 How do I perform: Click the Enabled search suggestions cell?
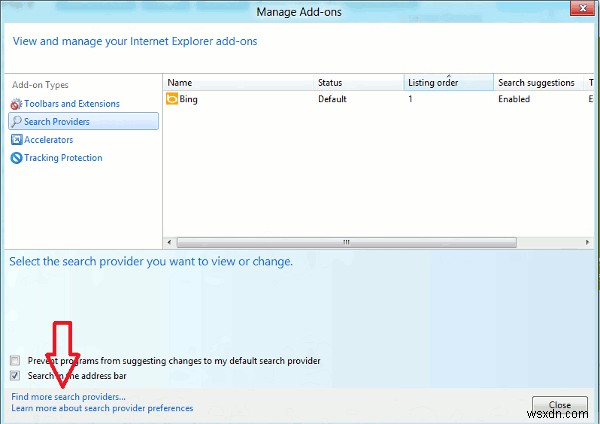tap(514, 99)
